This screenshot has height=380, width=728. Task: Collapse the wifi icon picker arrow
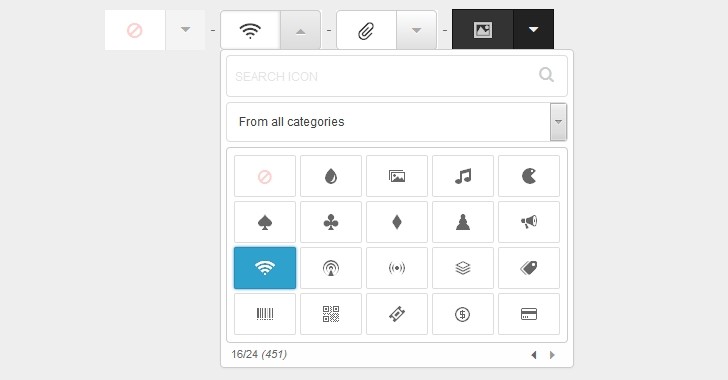tap(300, 30)
